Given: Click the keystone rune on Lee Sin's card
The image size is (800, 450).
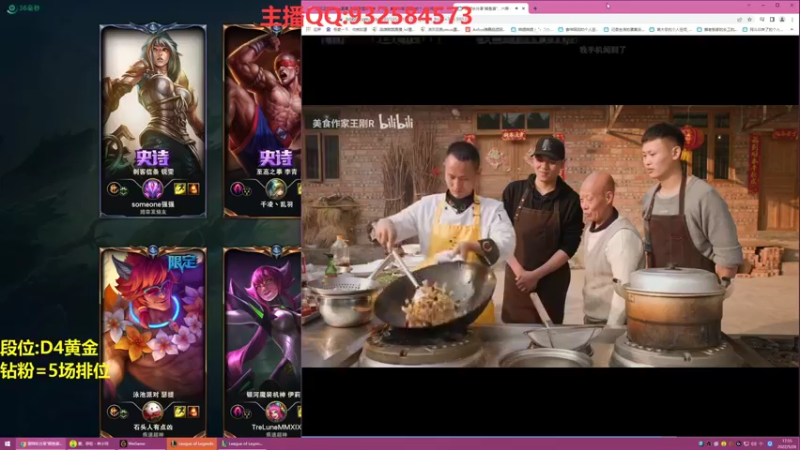Looking at the screenshot, I should coord(237,189).
